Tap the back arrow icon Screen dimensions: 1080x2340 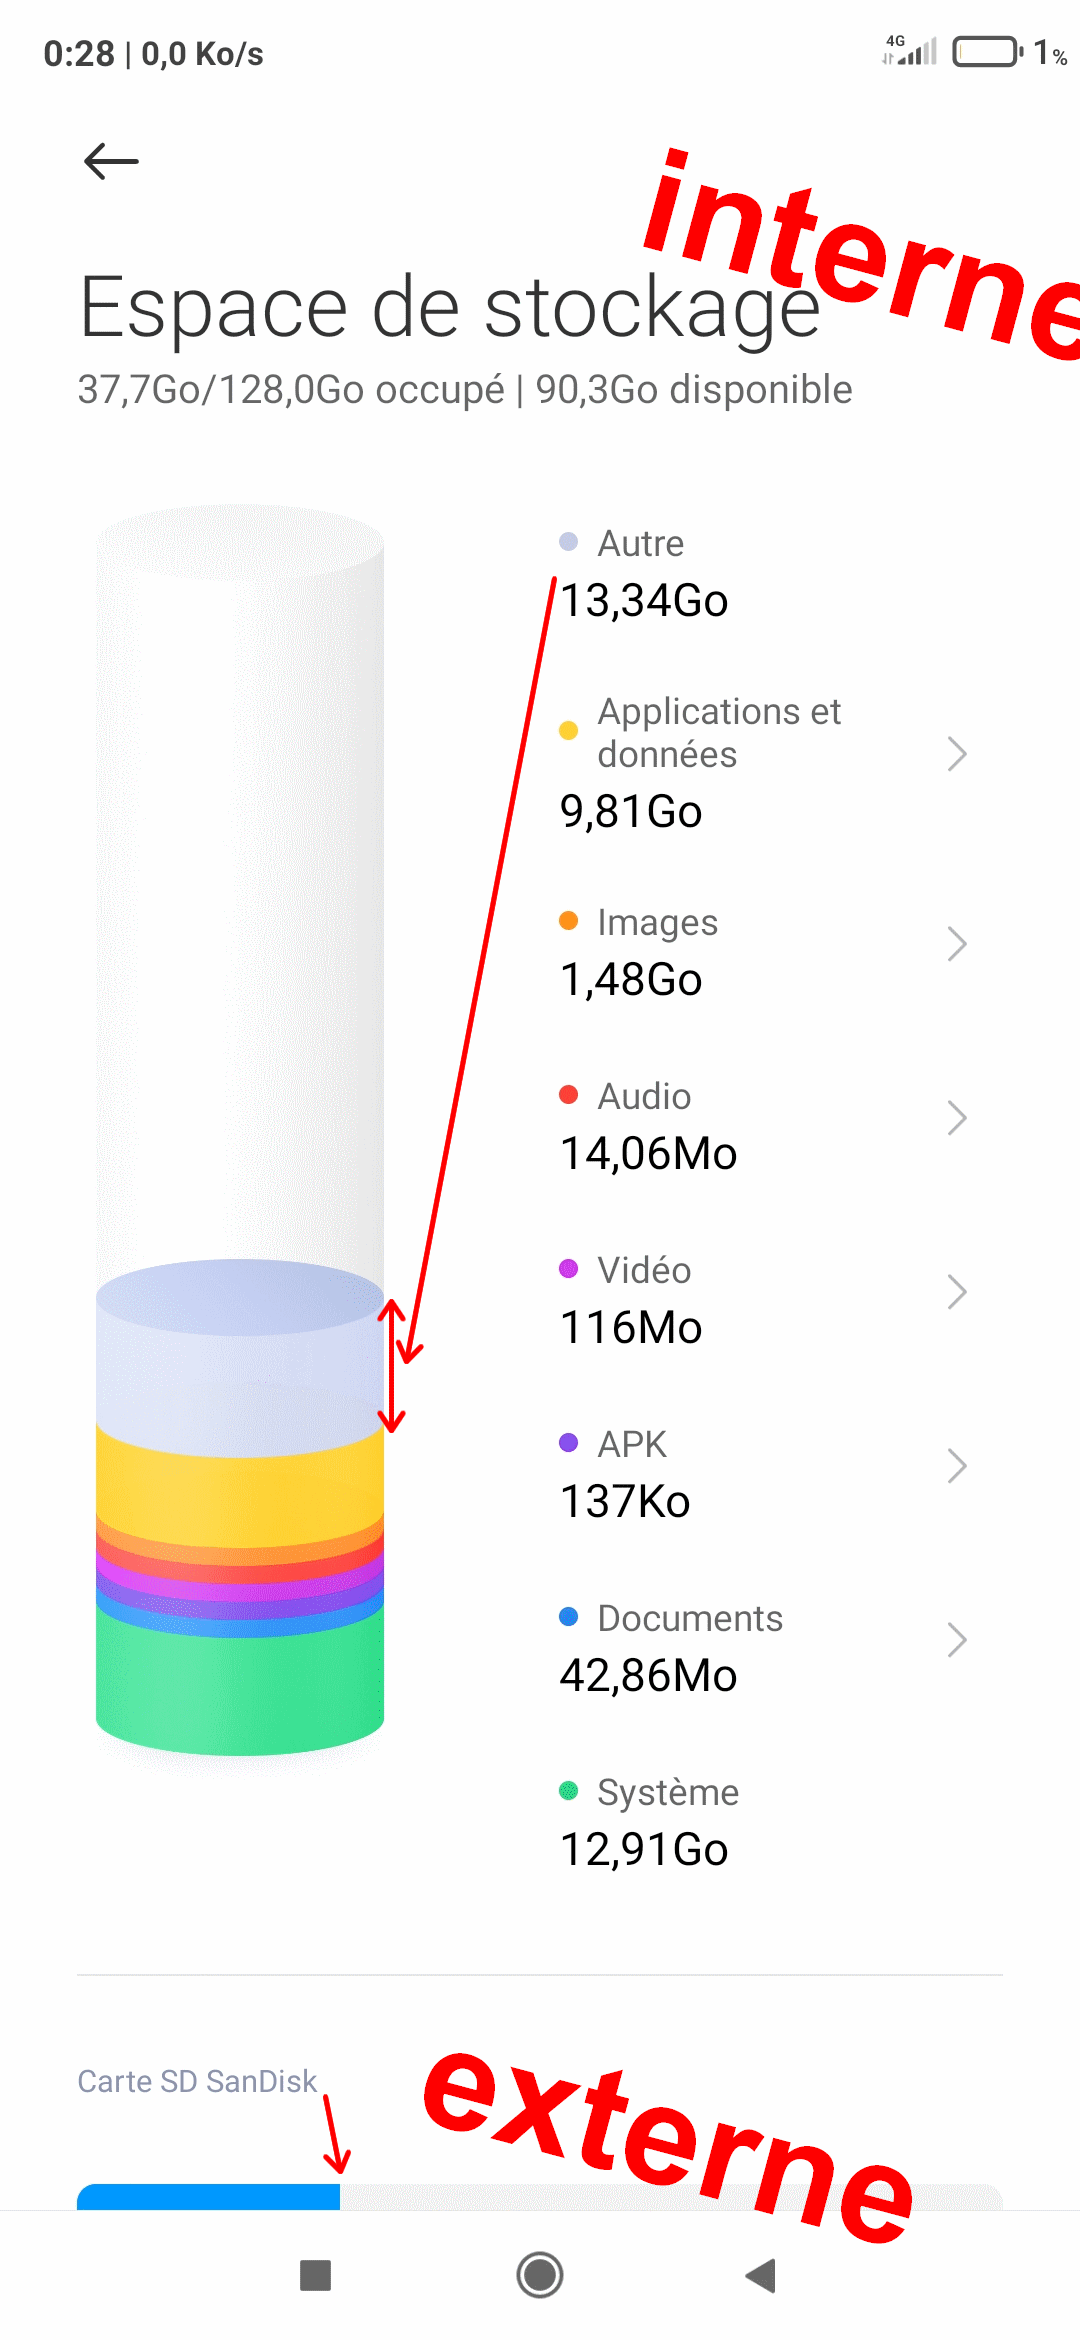[111, 161]
